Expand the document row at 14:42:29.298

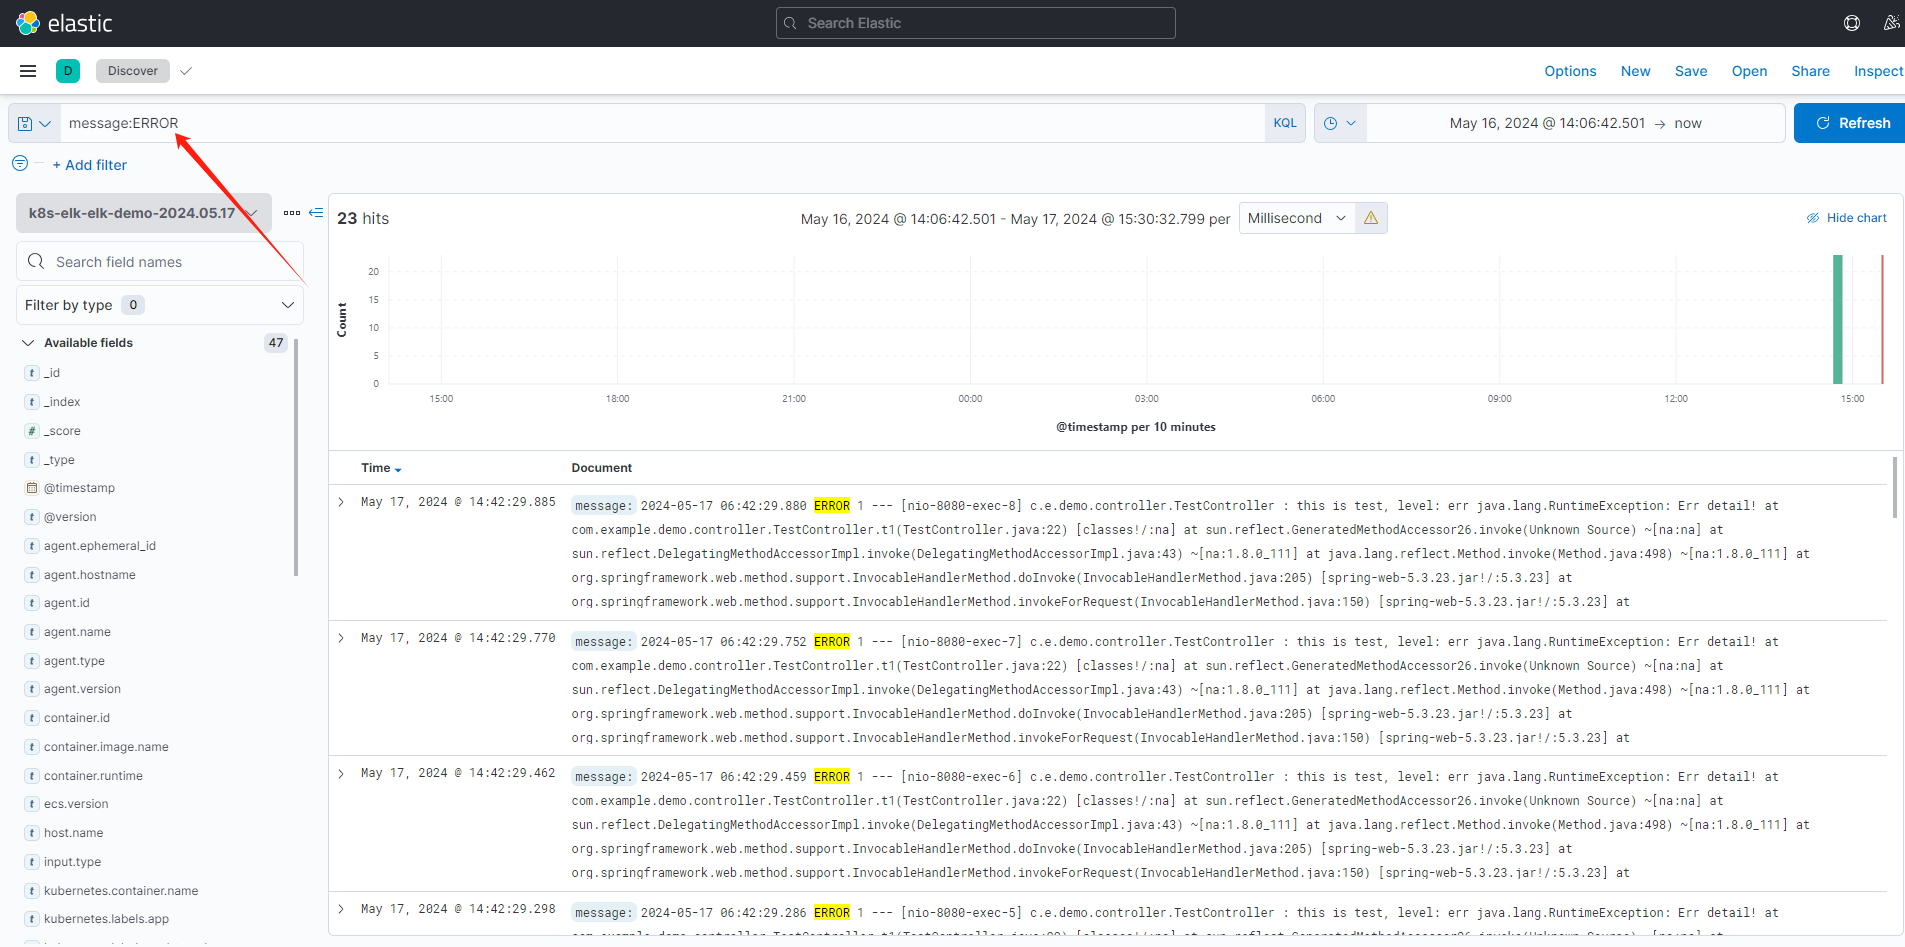click(341, 909)
